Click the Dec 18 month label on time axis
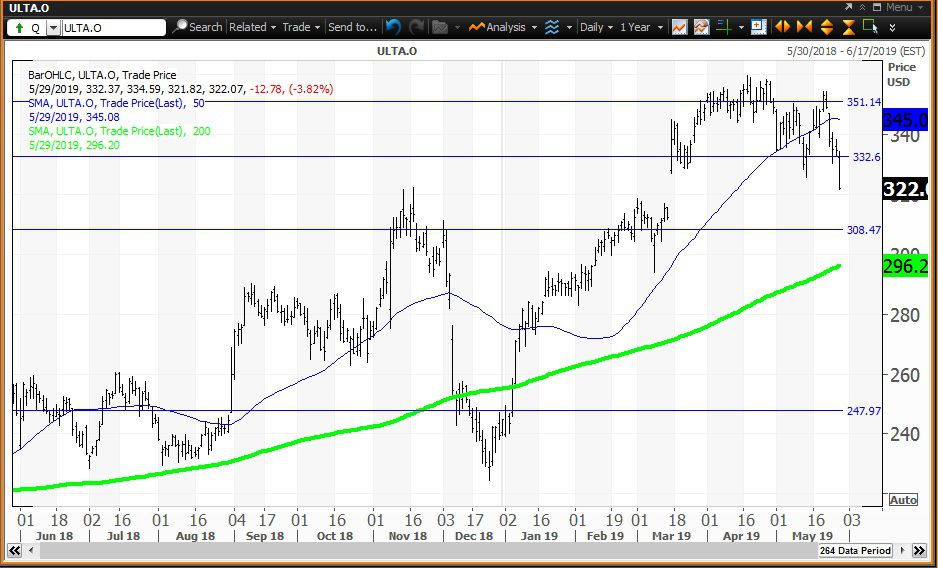Screen dimensions: 938x568 473,536
